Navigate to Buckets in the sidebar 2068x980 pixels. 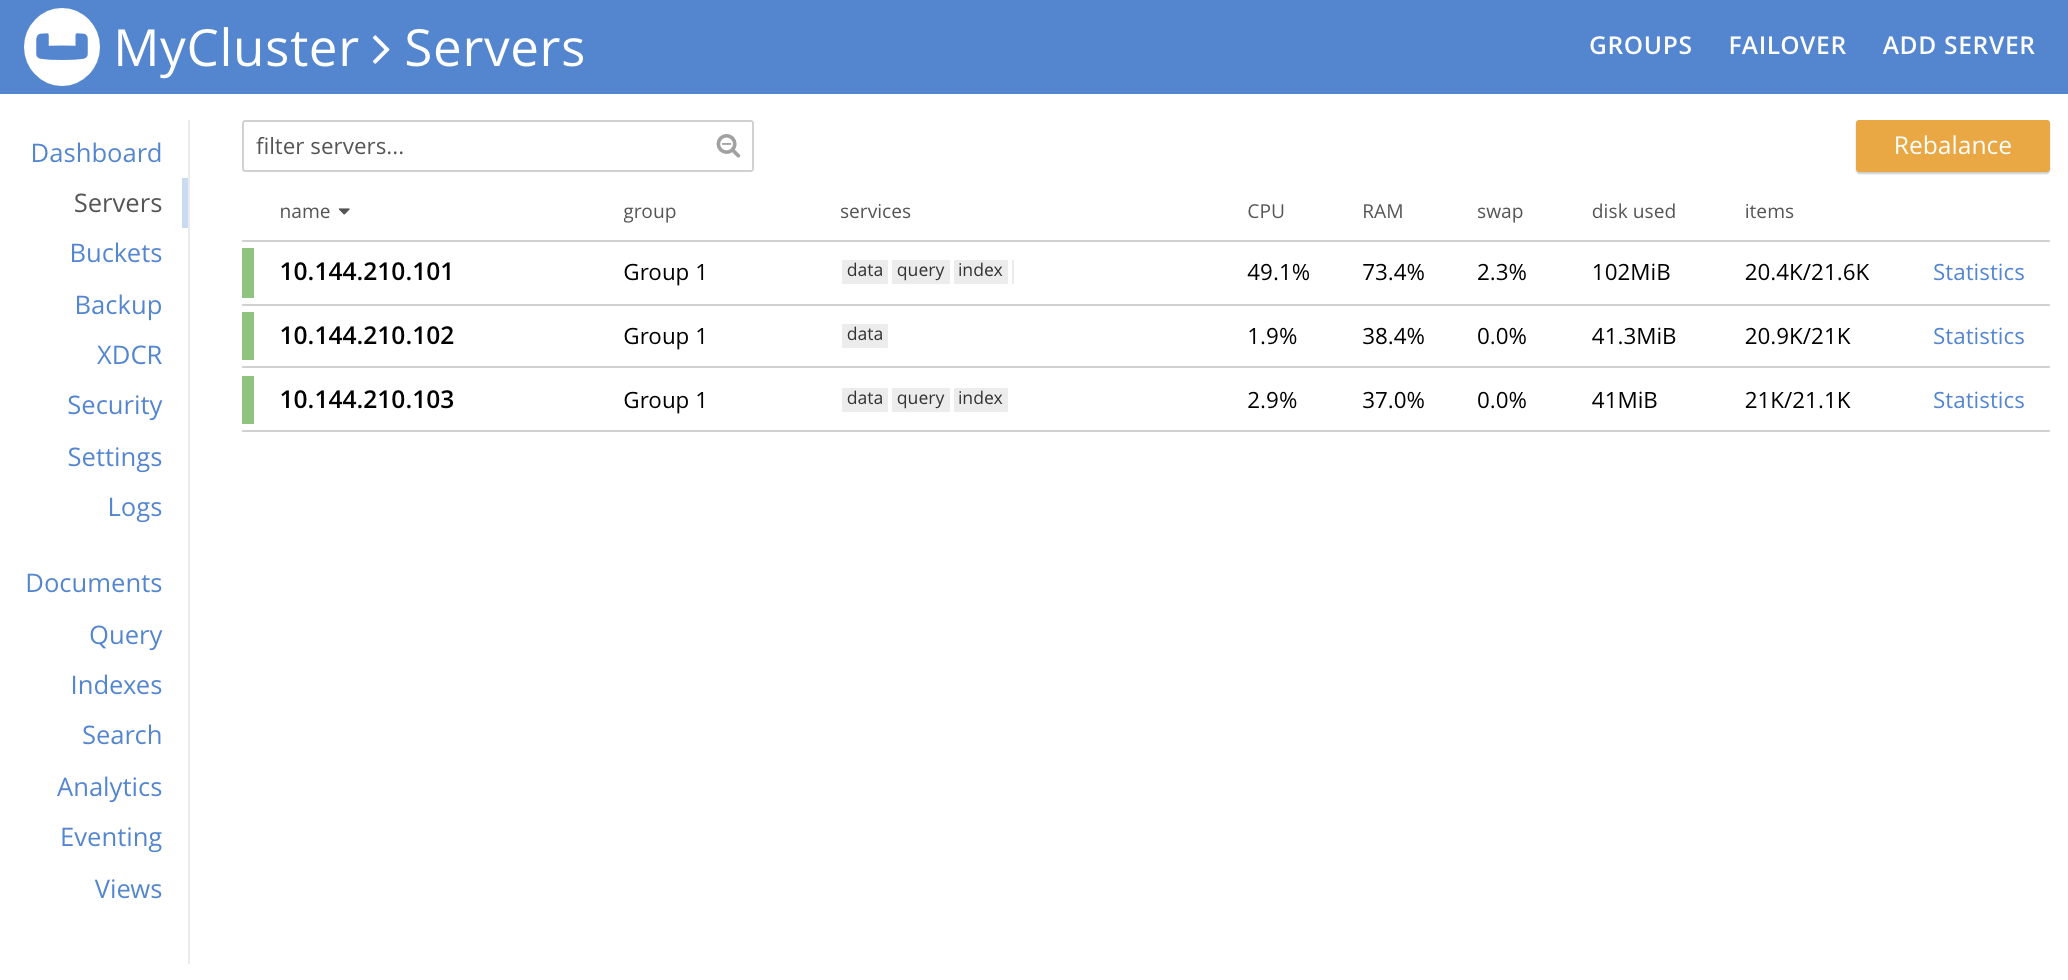(116, 253)
